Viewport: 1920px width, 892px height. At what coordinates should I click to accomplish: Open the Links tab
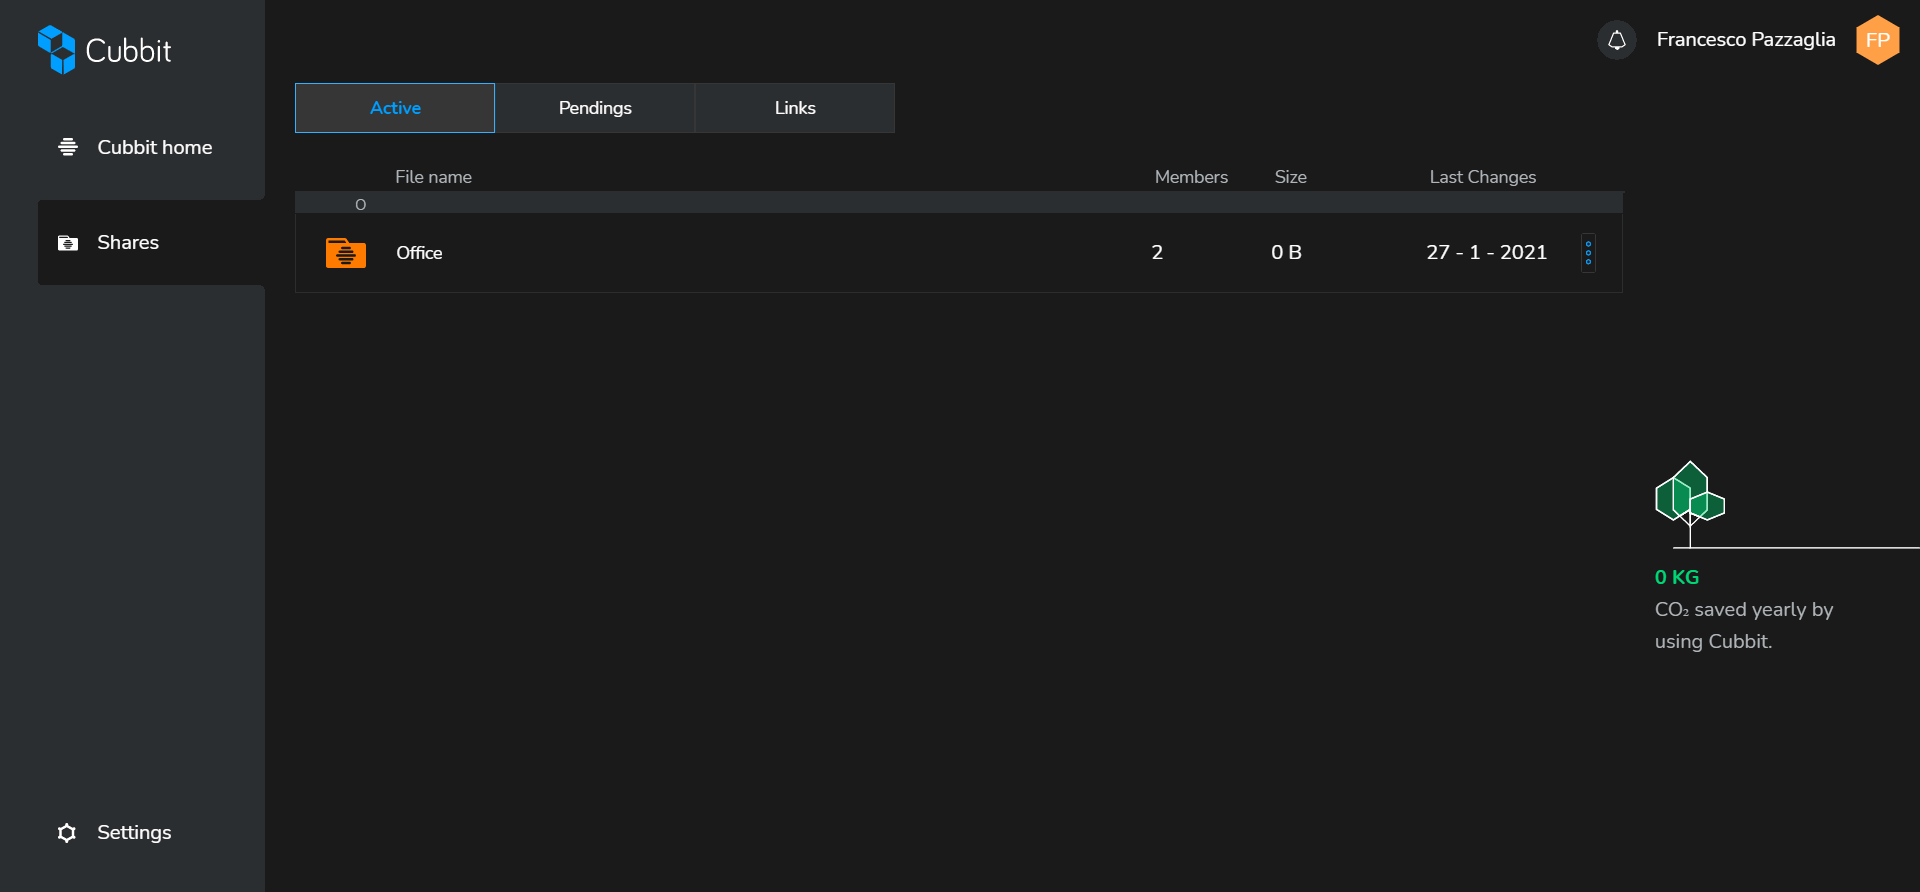(x=795, y=108)
